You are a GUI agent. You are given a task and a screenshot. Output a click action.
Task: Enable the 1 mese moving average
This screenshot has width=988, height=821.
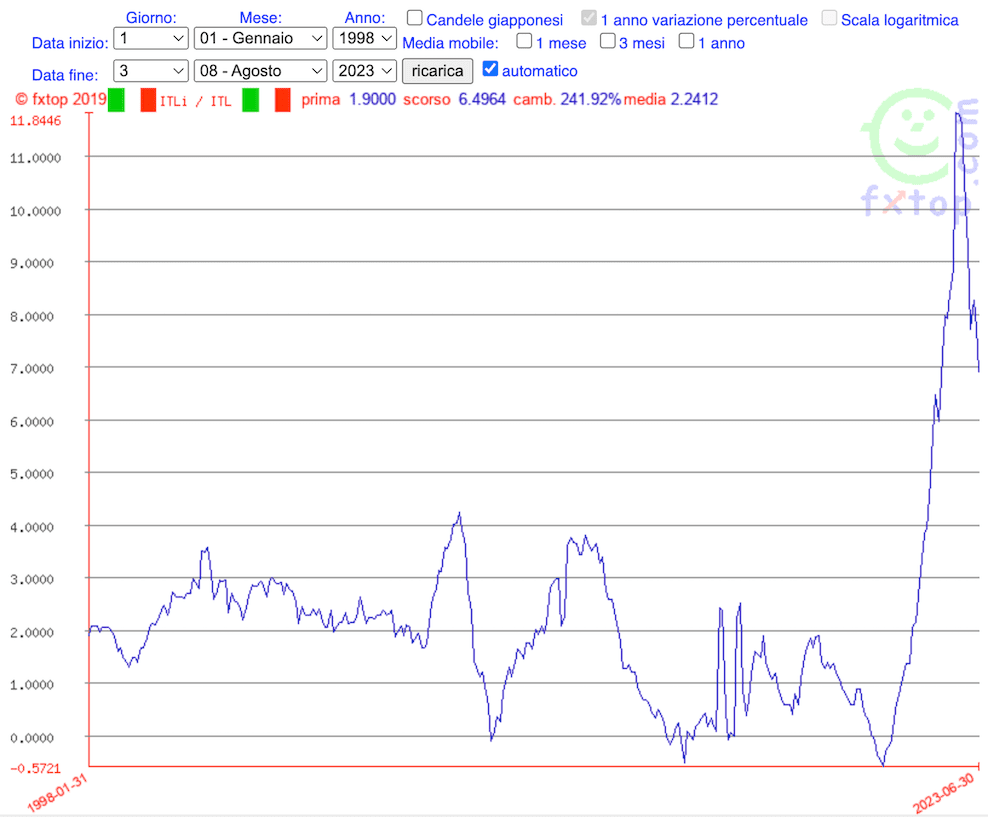pyautogui.click(x=524, y=42)
